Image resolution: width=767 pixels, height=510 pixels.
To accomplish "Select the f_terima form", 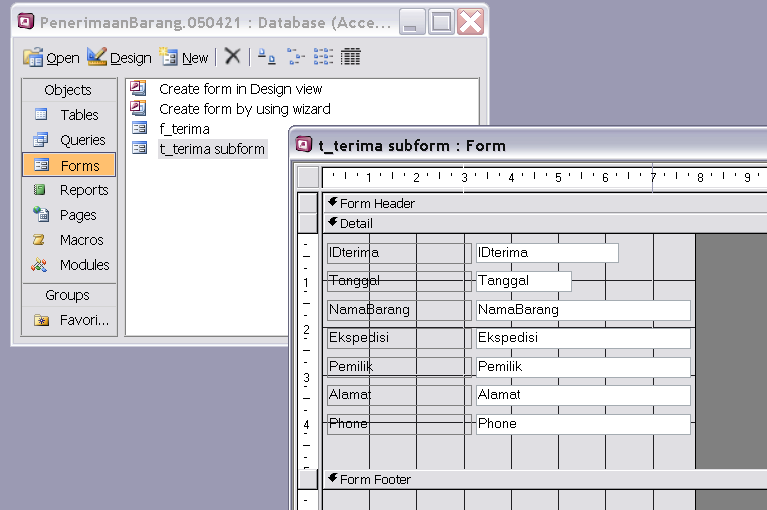I will coord(184,129).
